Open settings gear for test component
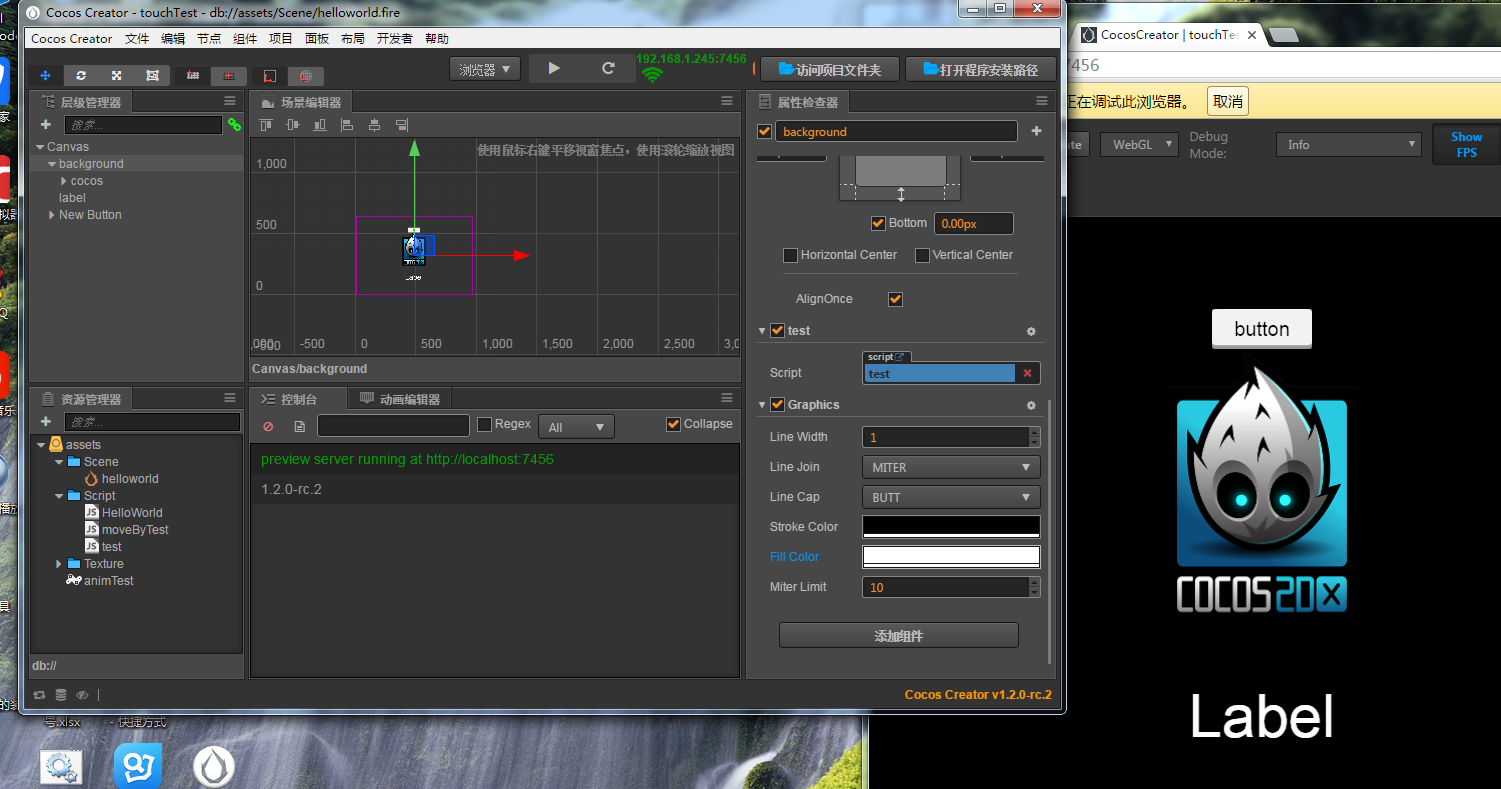This screenshot has height=789, width=1501. 1031,331
